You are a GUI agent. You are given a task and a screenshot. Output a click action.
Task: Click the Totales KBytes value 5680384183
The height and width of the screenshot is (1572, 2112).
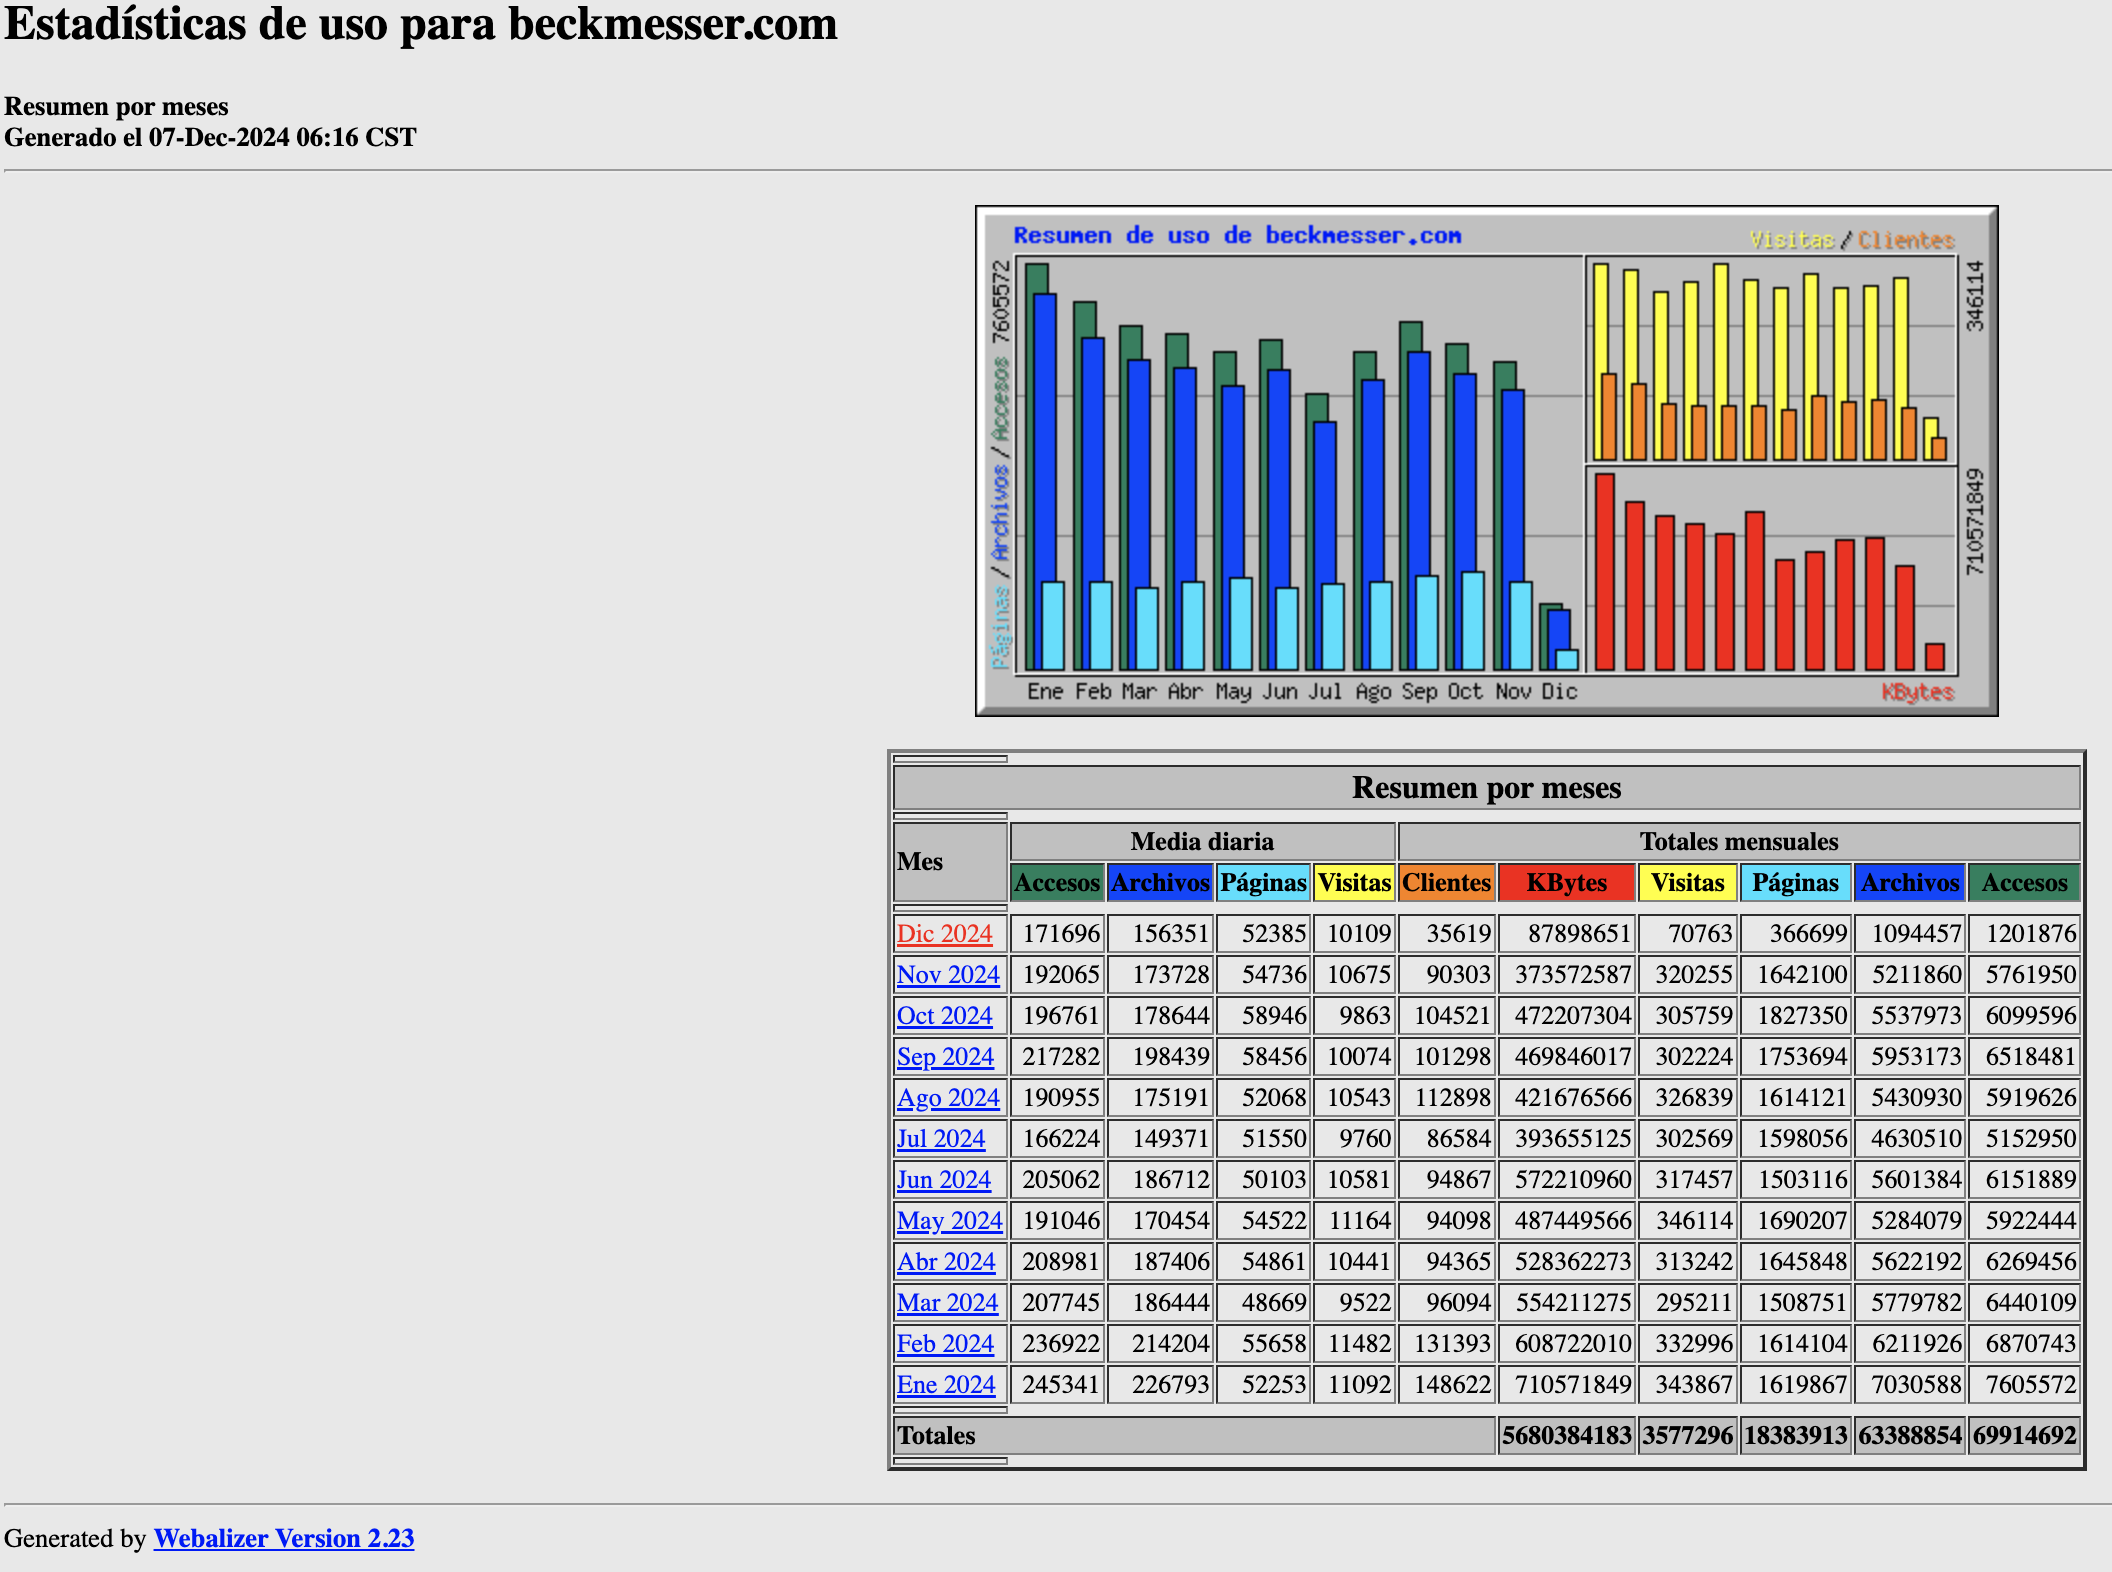tap(1566, 1436)
